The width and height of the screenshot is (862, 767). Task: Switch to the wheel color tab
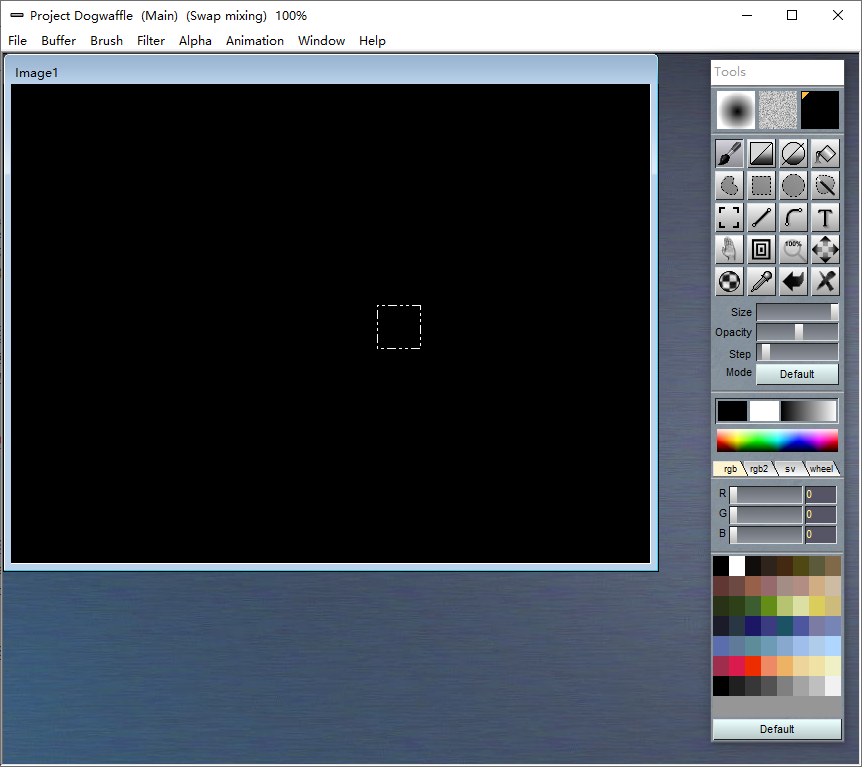pyautogui.click(x=821, y=468)
